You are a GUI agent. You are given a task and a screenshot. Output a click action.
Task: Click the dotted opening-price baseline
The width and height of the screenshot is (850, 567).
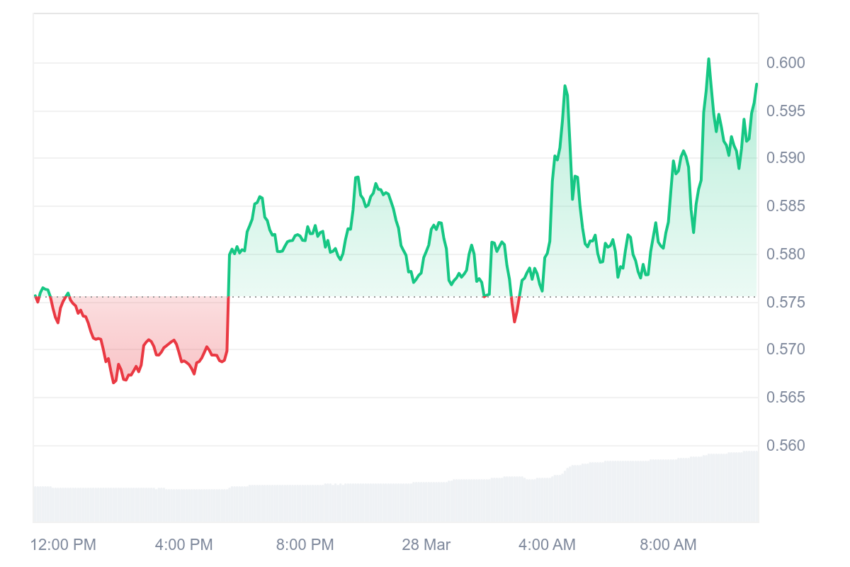pos(396,297)
